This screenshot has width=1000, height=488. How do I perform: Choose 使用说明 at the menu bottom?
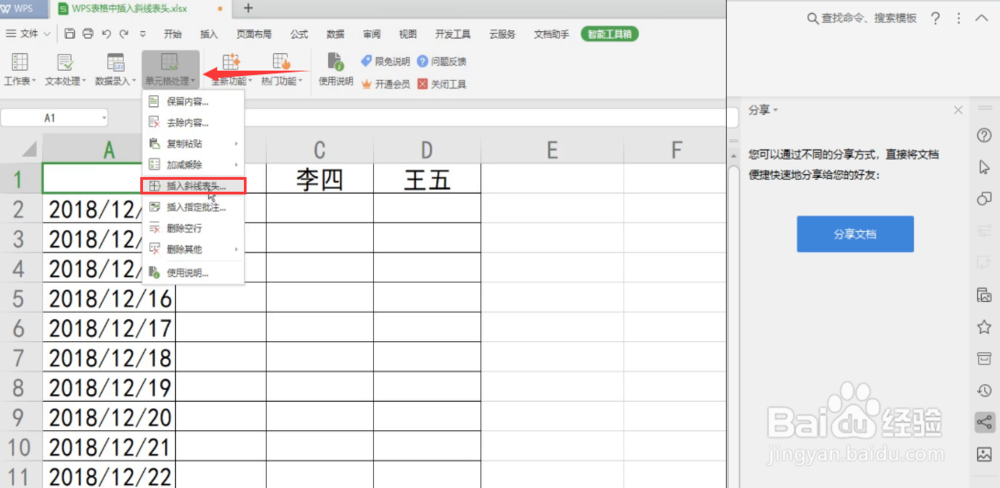(193, 273)
